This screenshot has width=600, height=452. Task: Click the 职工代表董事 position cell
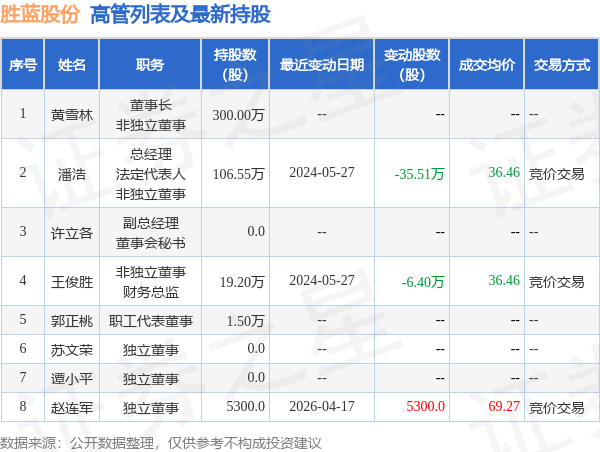click(x=150, y=321)
